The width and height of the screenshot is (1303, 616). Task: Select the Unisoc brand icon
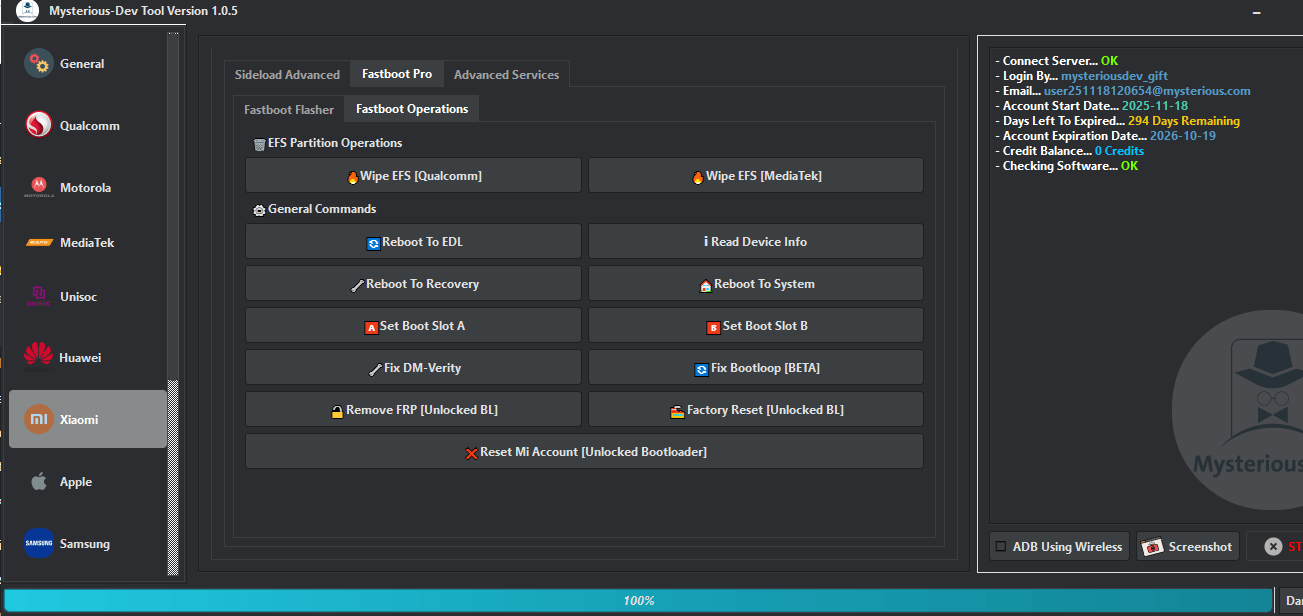tap(87, 296)
